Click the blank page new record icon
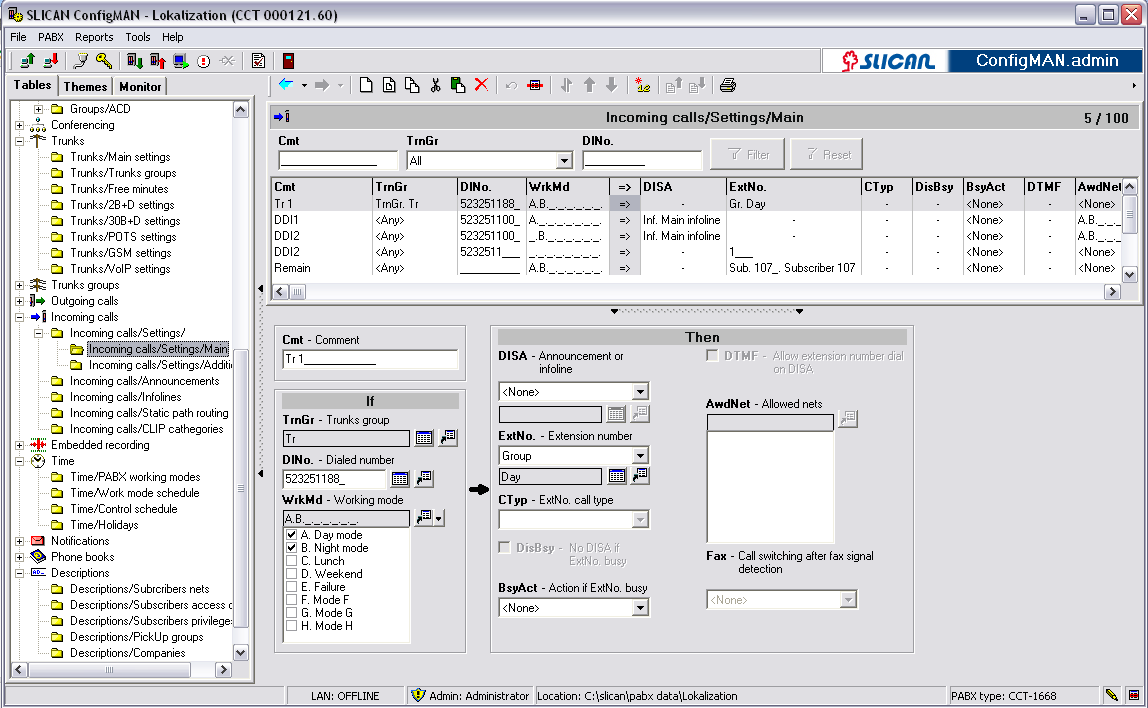The height and width of the screenshot is (708, 1148). (366, 85)
